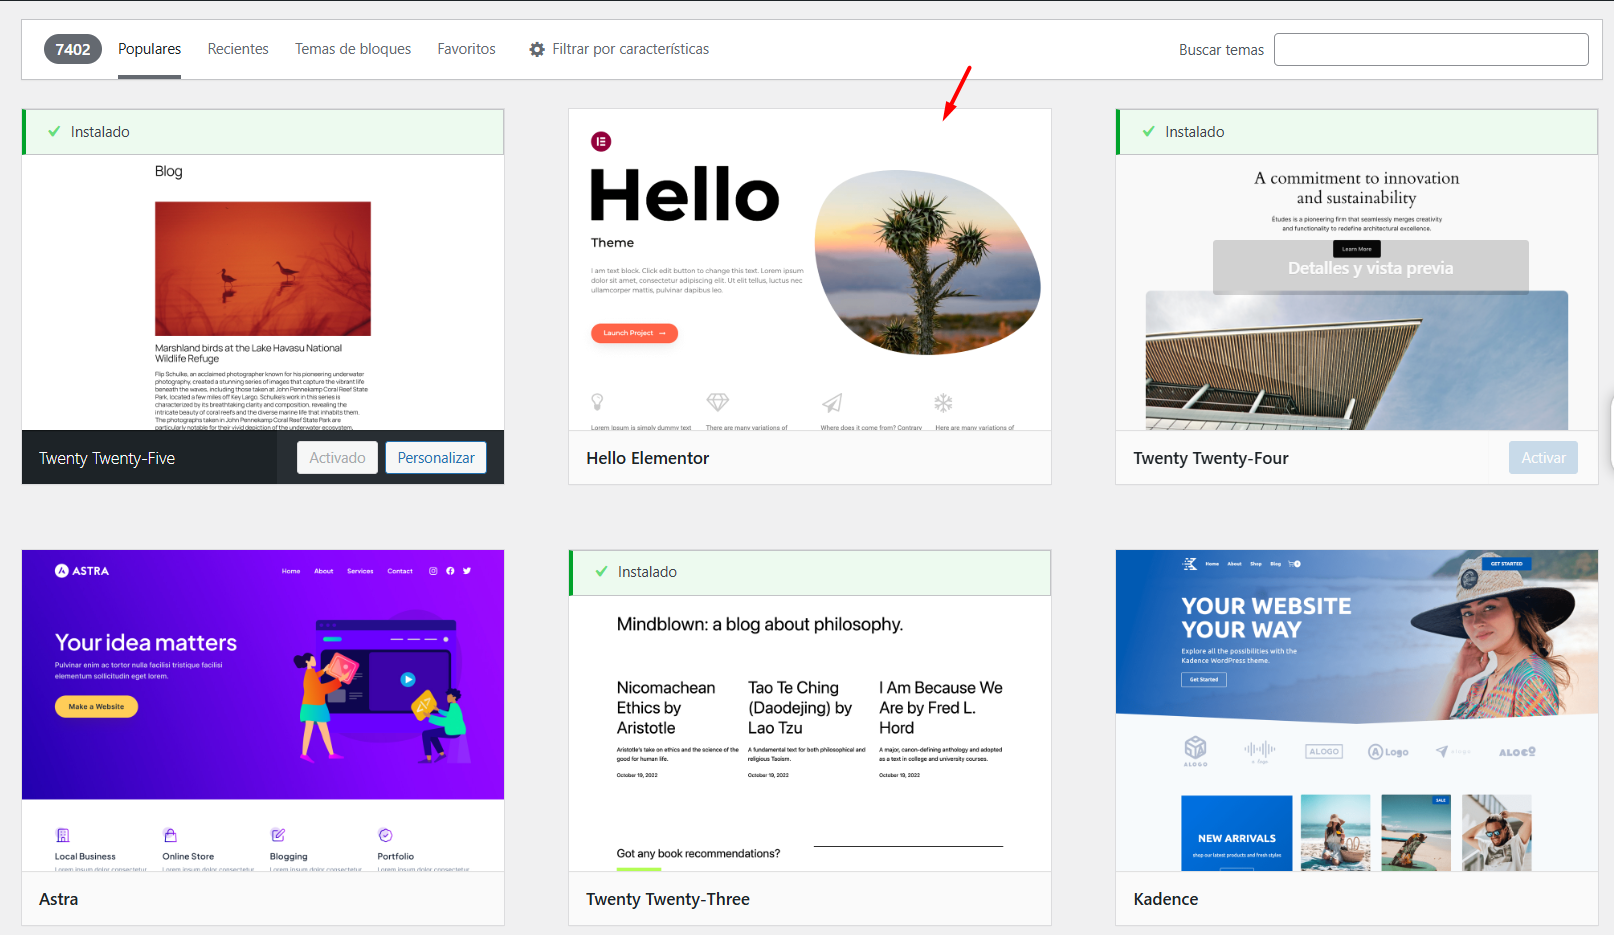
Task: Focus the Buscar temas search field
Action: coord(1431,50)
